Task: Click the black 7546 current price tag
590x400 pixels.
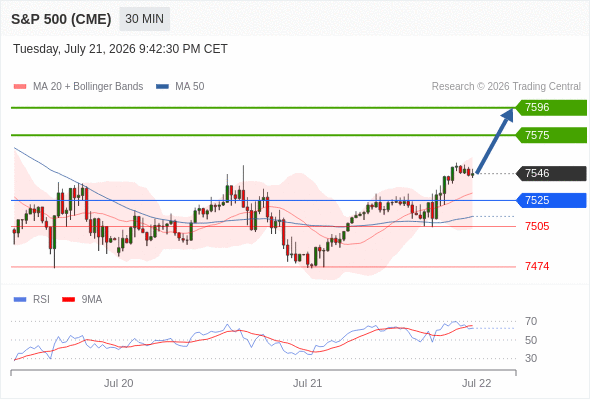Action: click(551, 173)
